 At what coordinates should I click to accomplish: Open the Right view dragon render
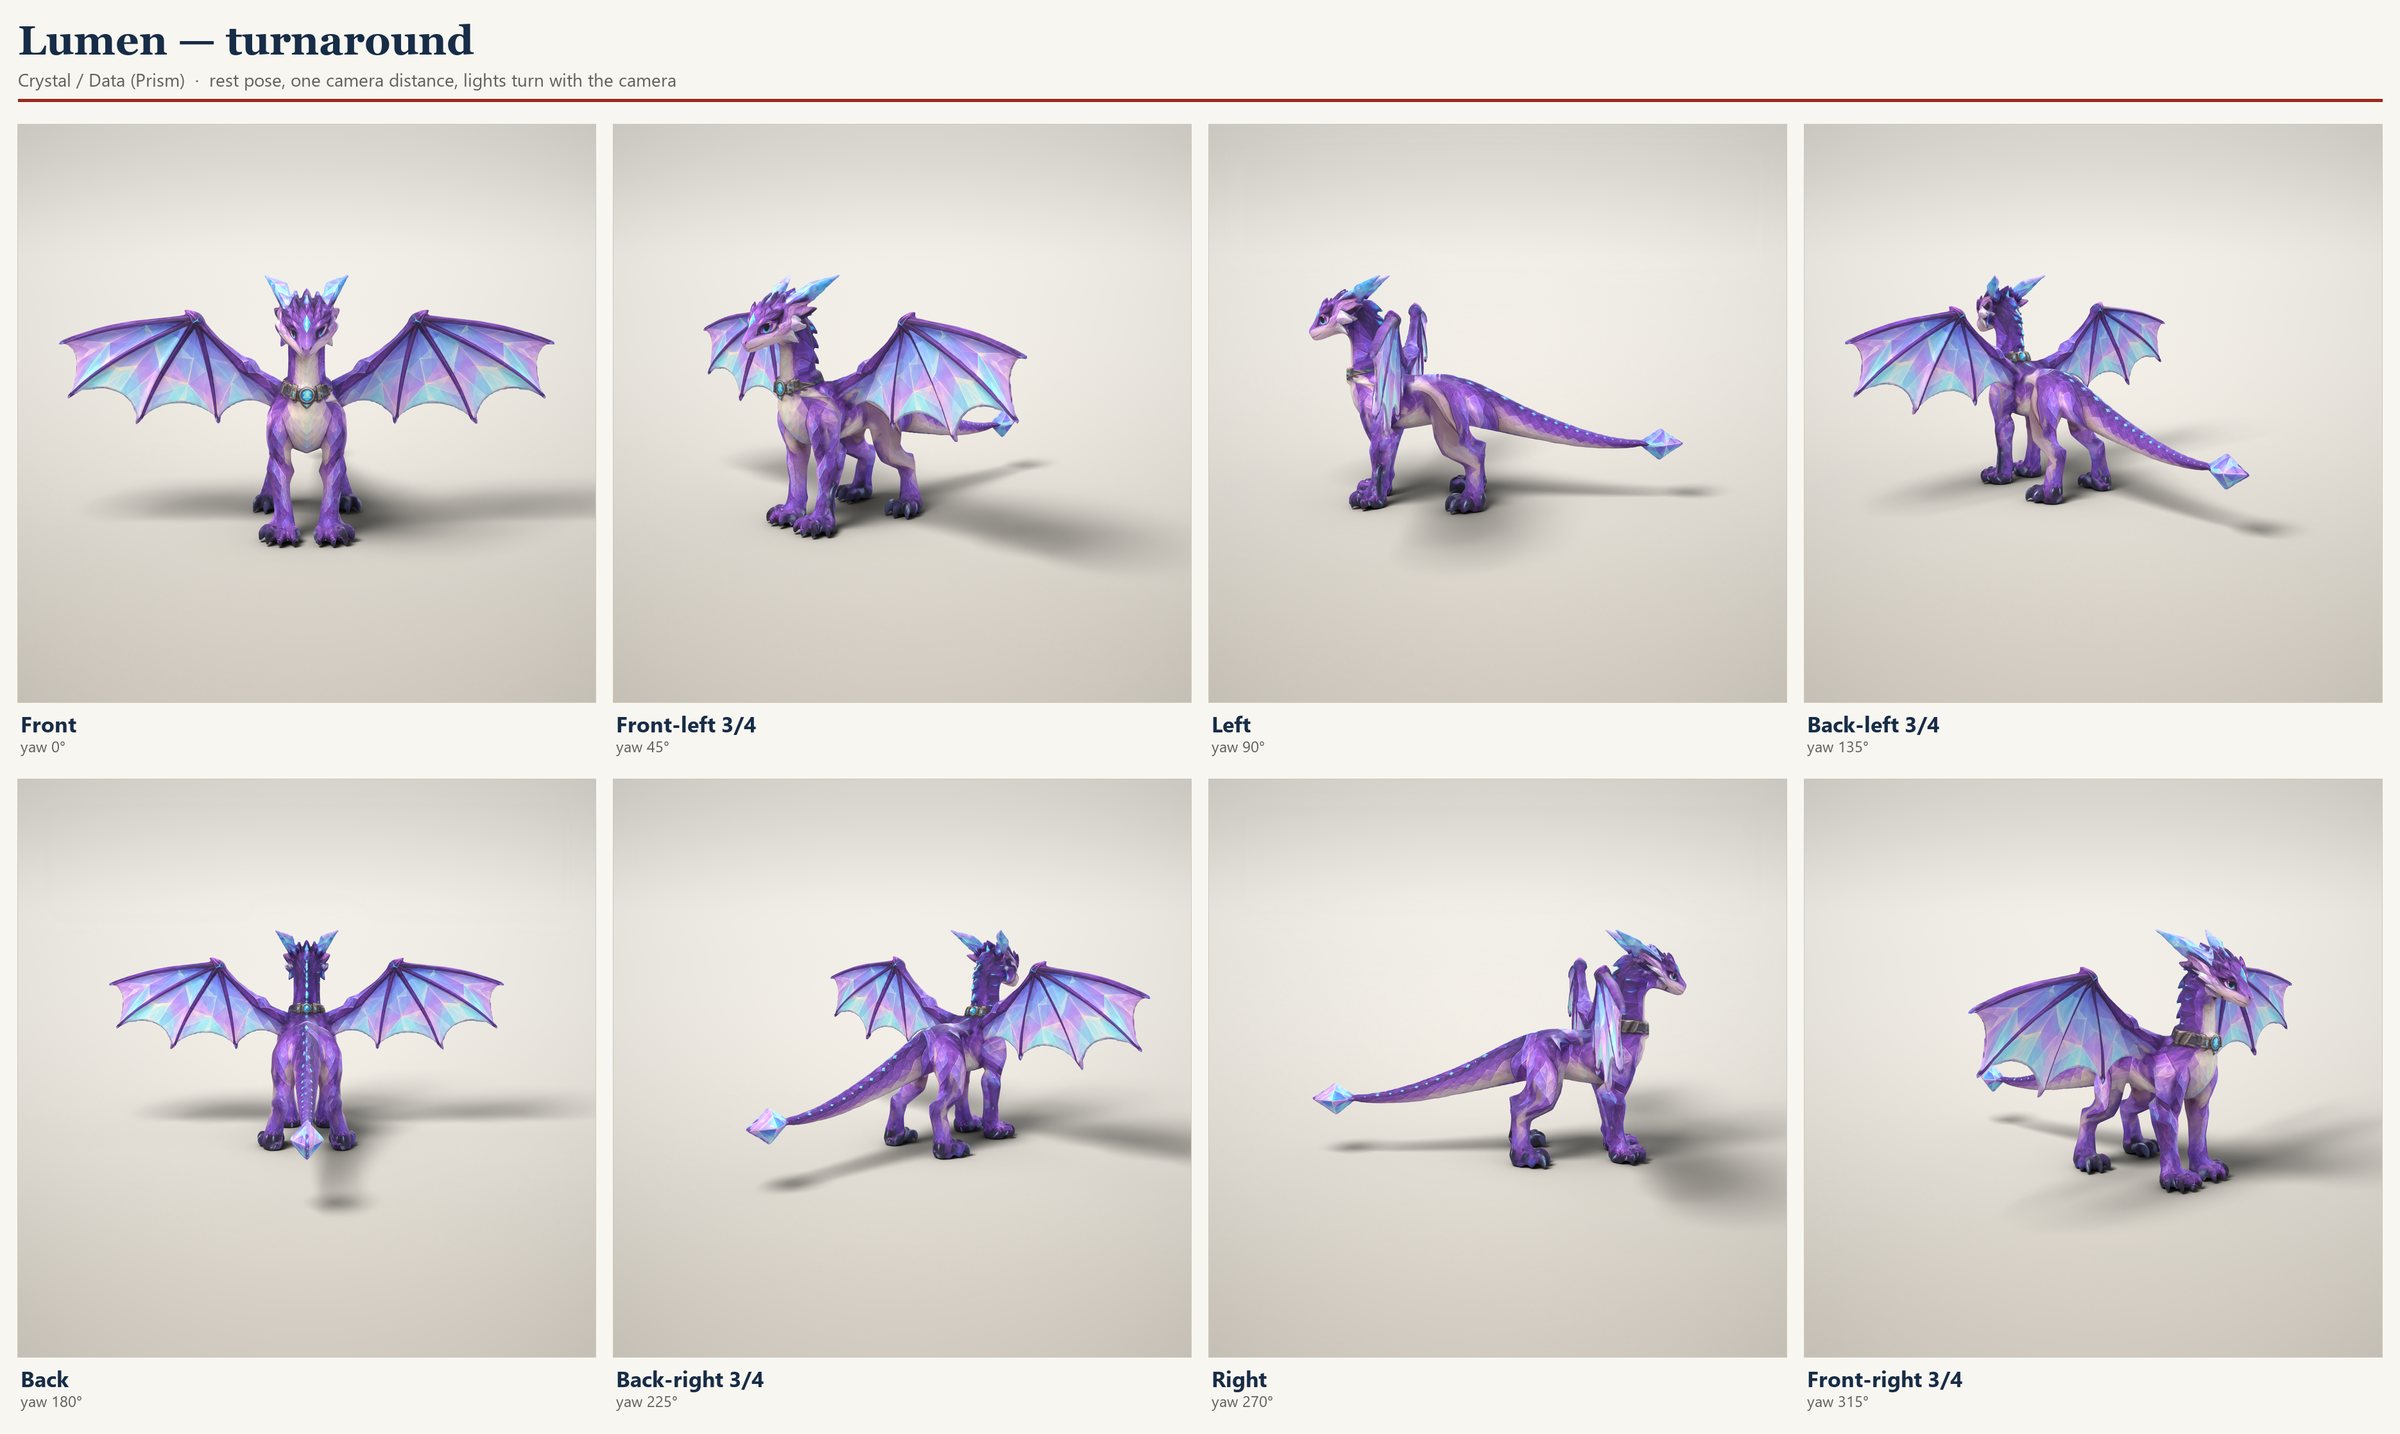pos(1497,1068)
